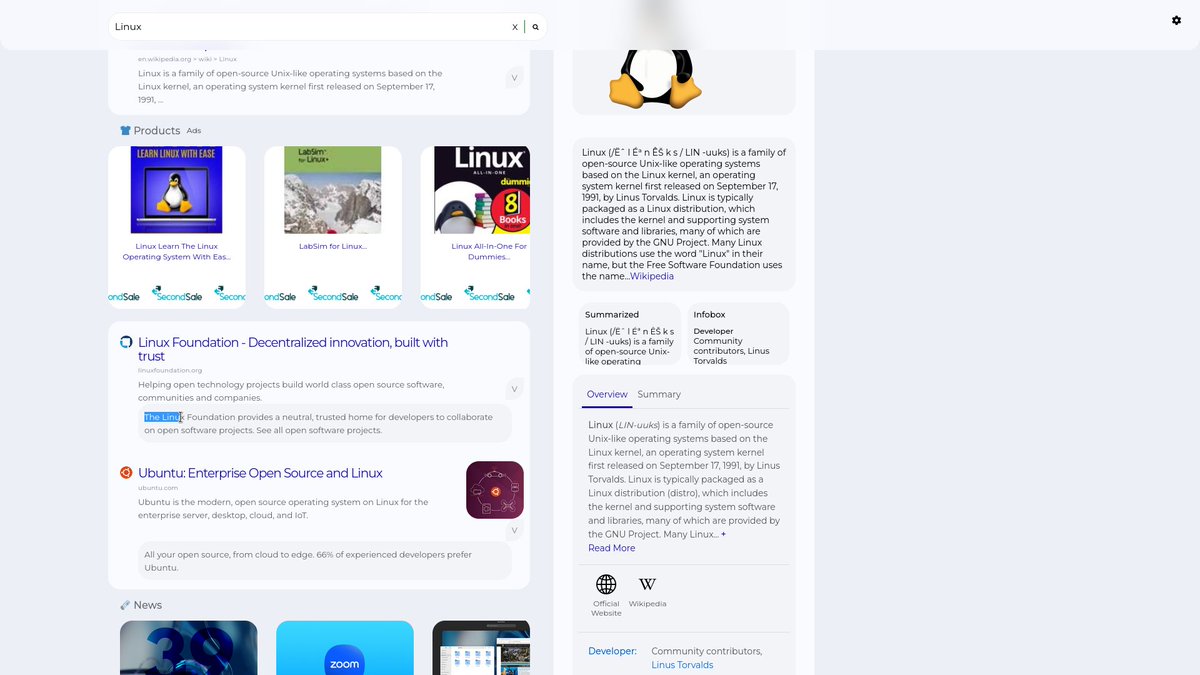Screen dimensions: 1200x675
Task: Expand the Wikipedia search result with its chevron
Action: (514, 77)
